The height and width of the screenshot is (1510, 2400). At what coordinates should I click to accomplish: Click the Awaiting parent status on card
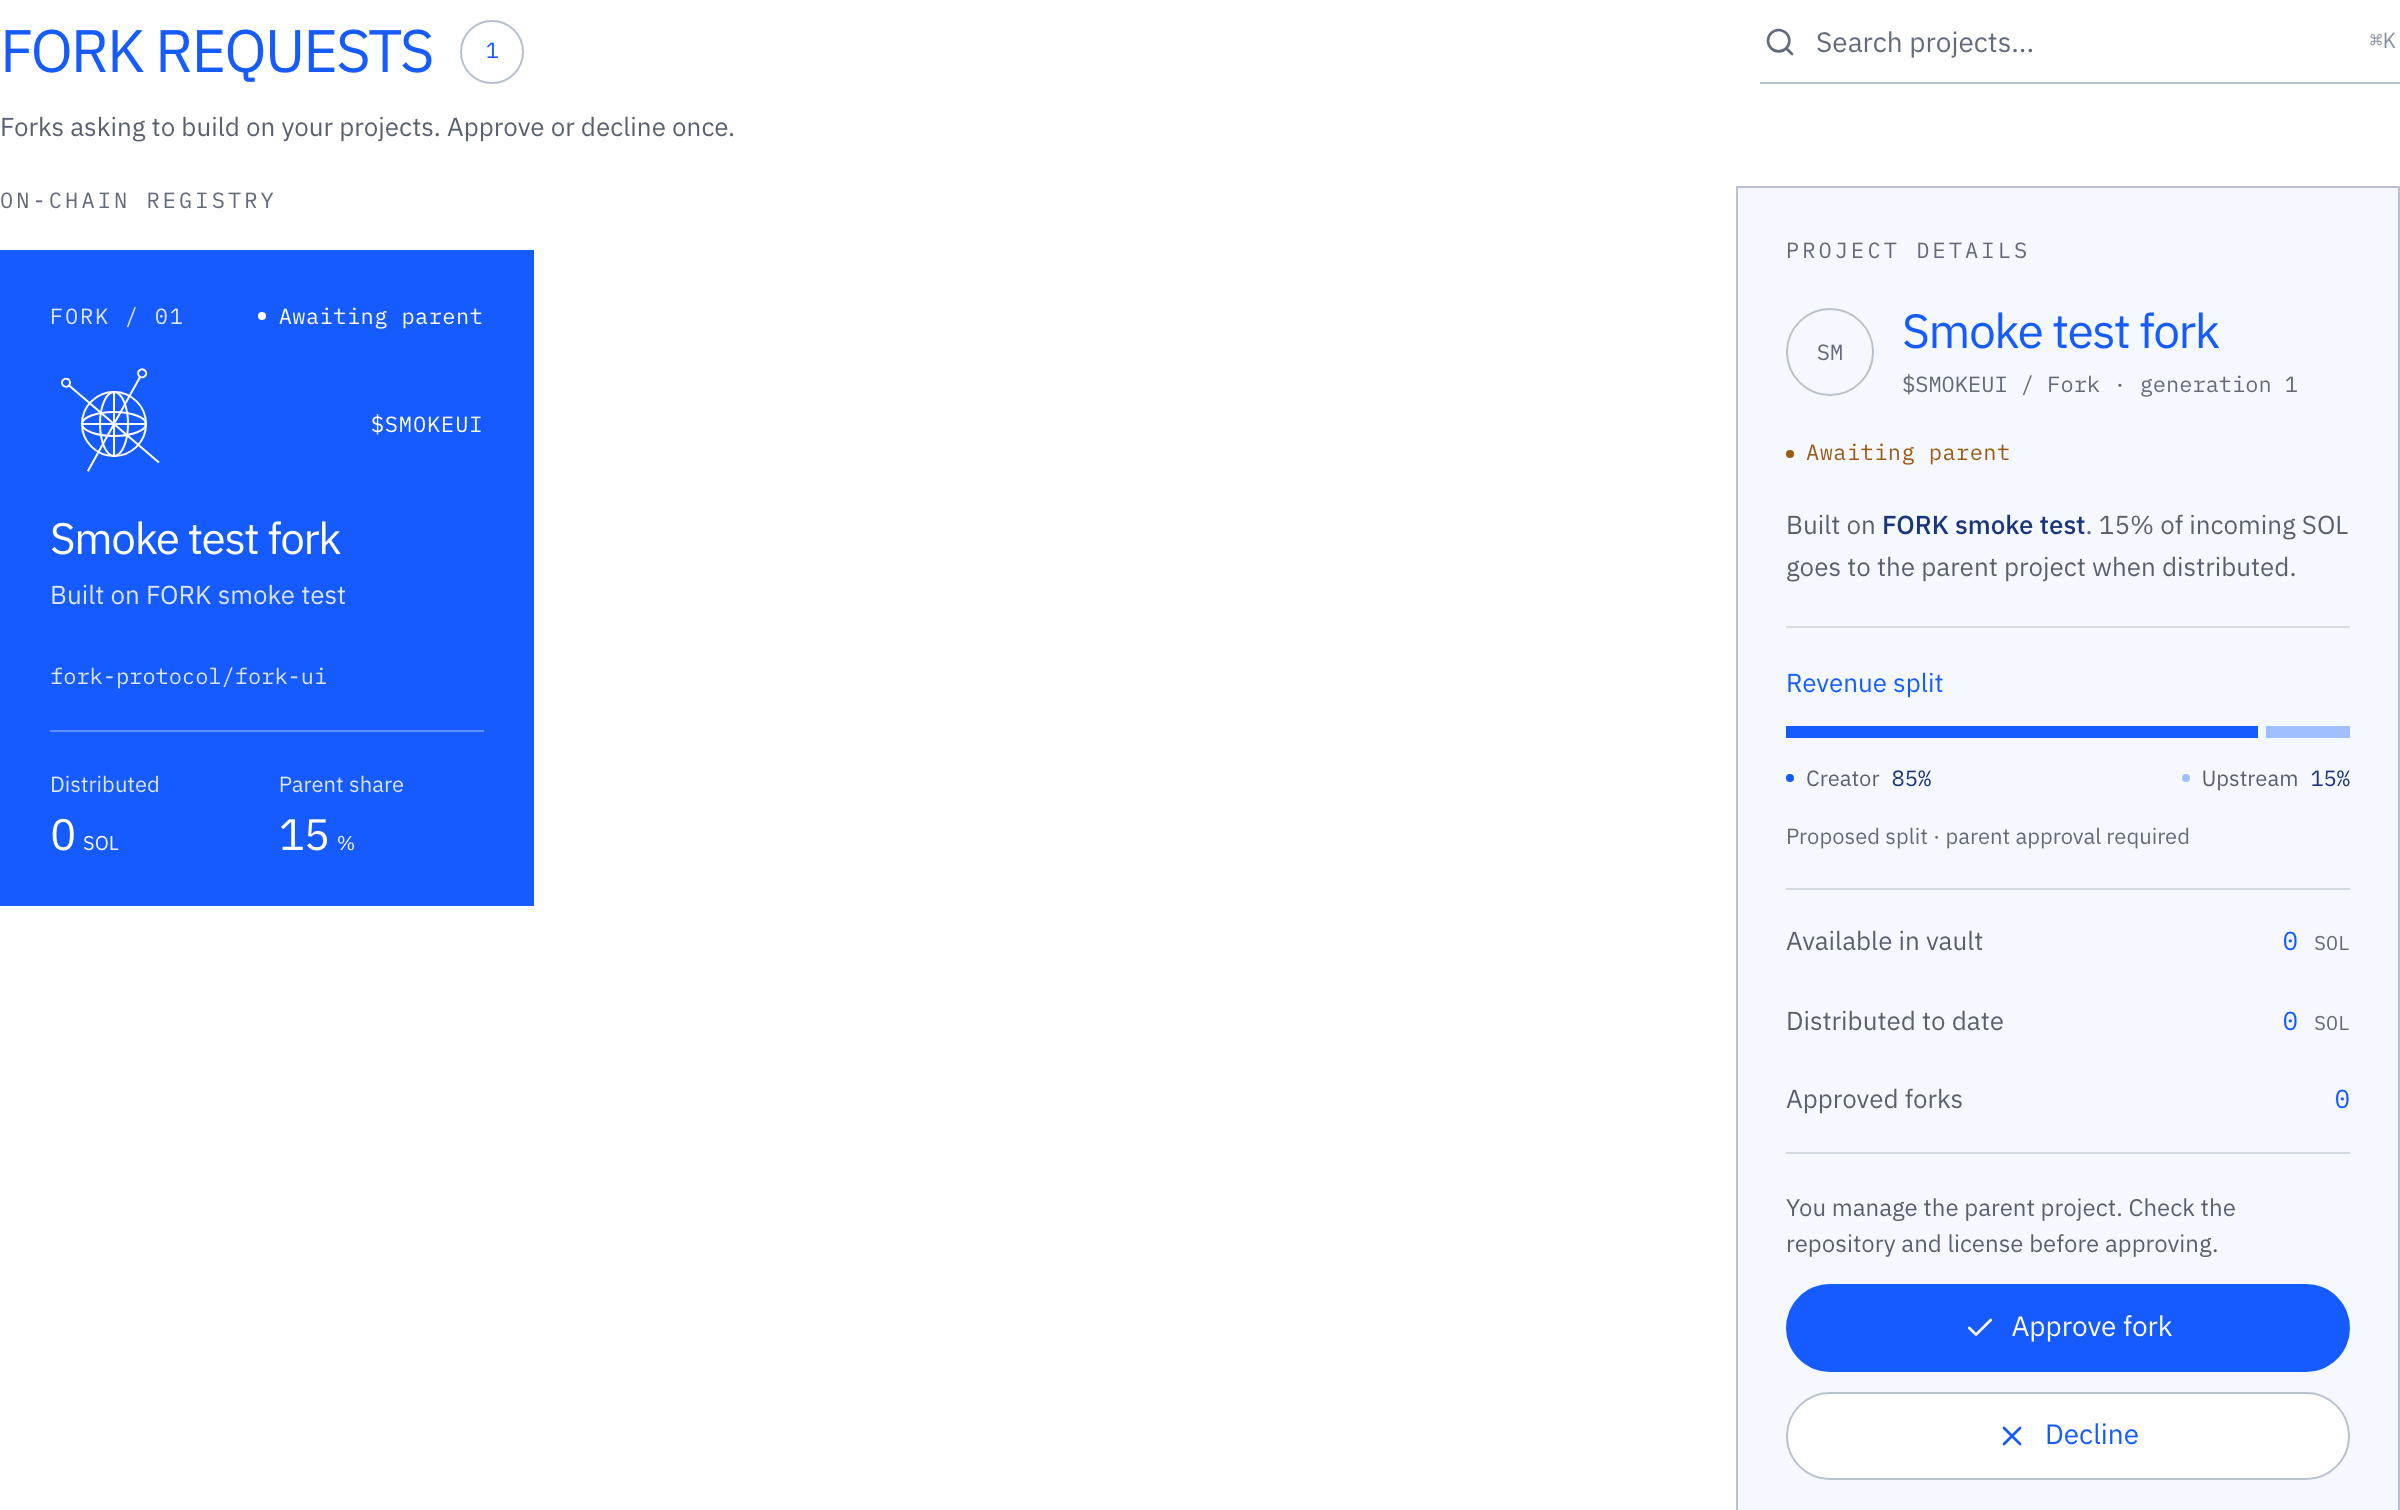370,317
